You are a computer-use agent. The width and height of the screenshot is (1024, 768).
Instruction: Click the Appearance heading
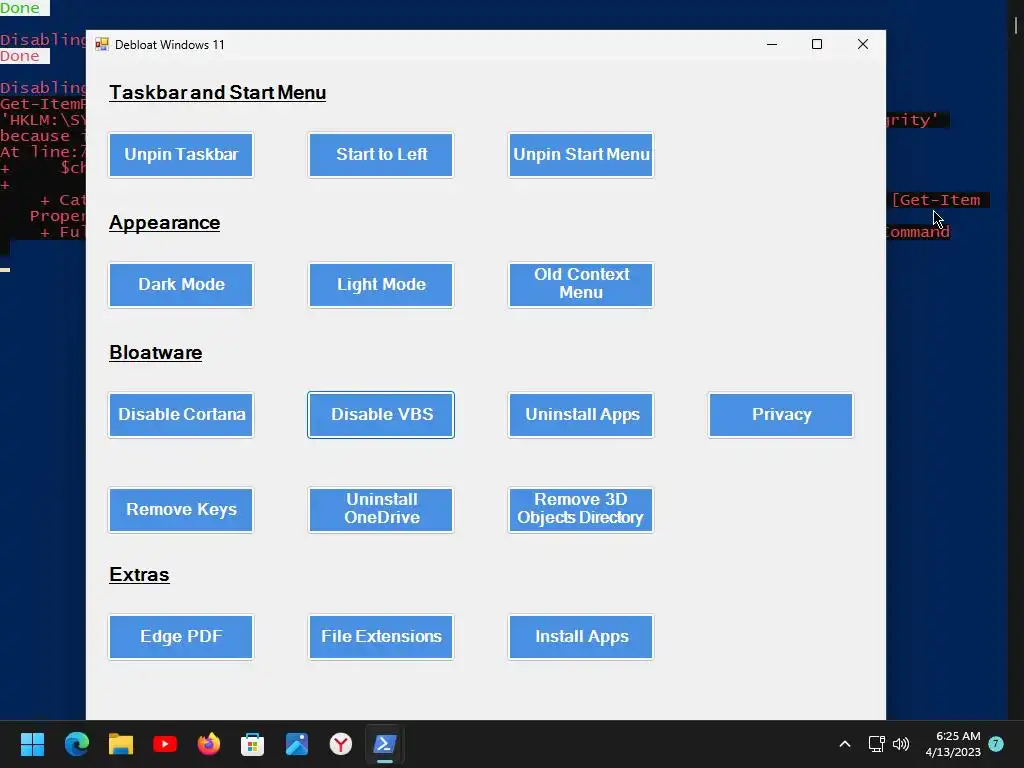click(165, 223)
